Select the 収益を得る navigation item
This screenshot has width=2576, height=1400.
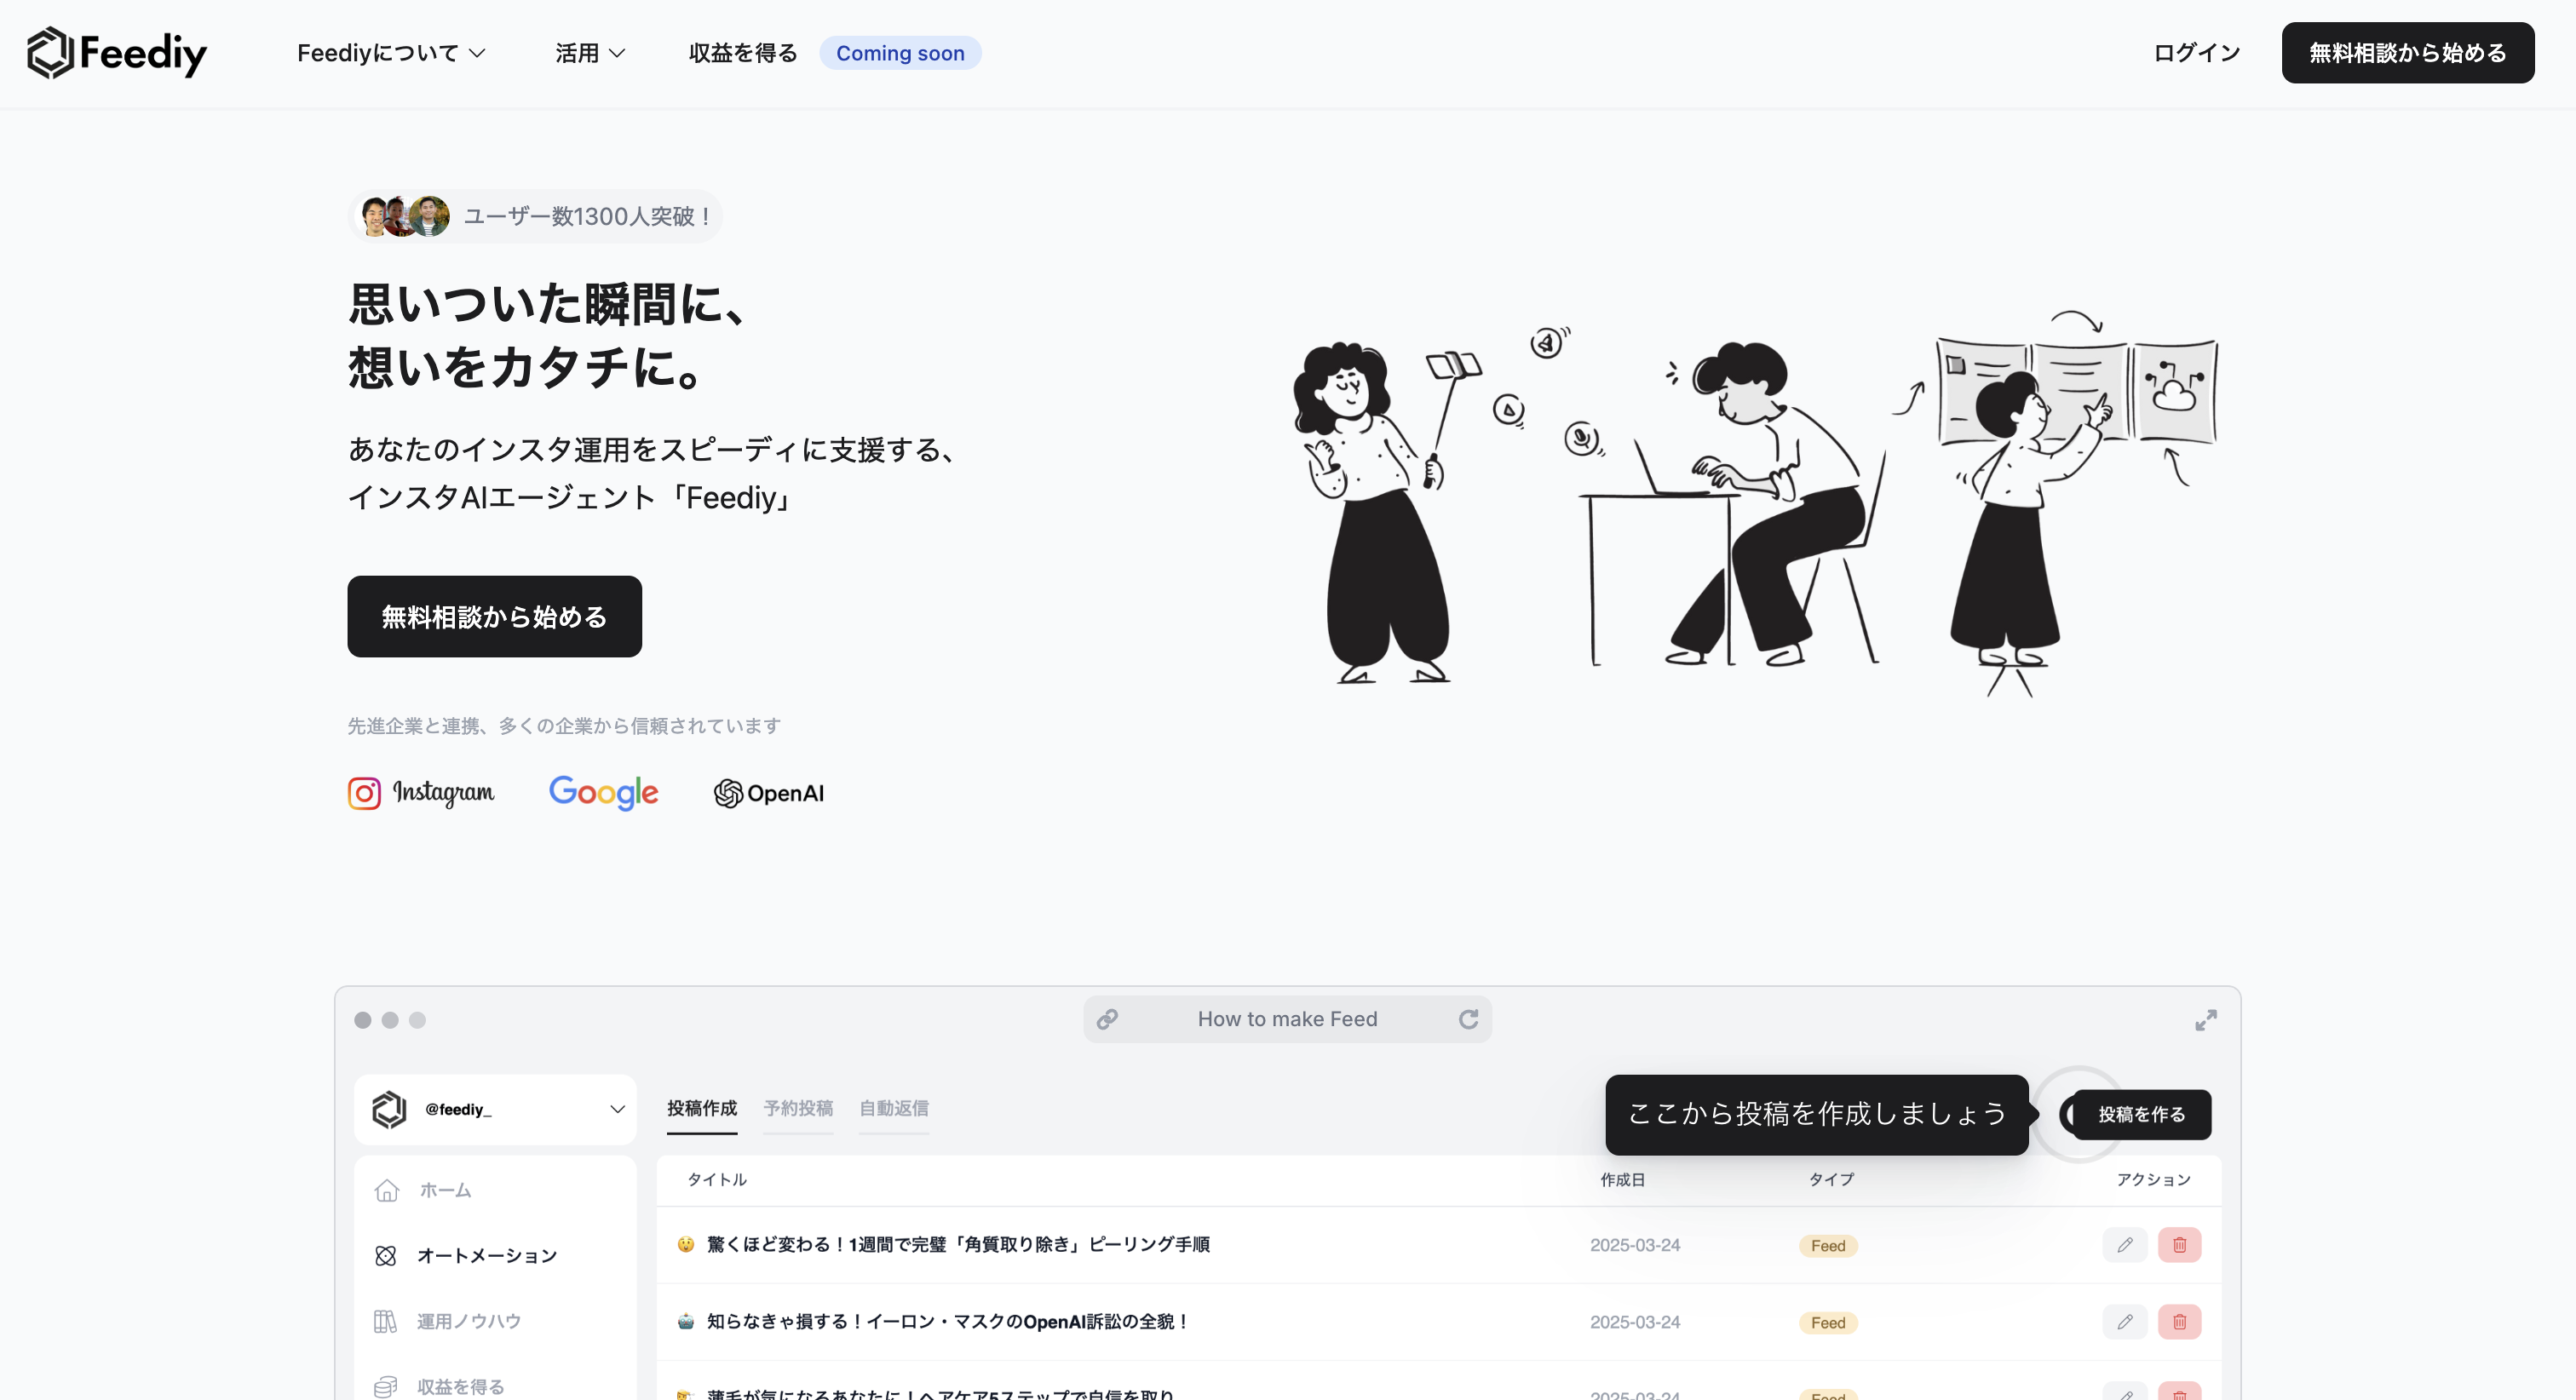[x=743, y=53]
